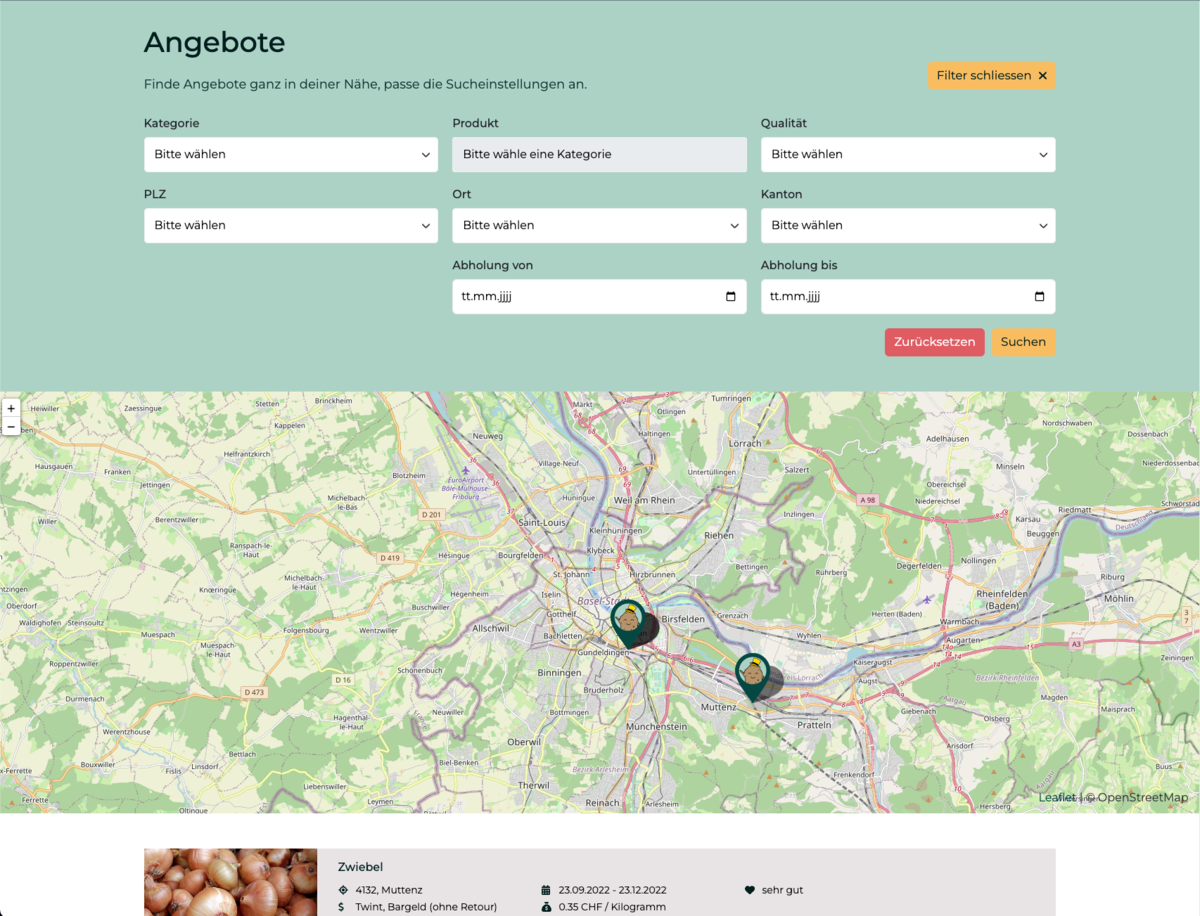Zoom in on the map
The height and width of the screenshot is (916, 1200).
pos(11,408)
